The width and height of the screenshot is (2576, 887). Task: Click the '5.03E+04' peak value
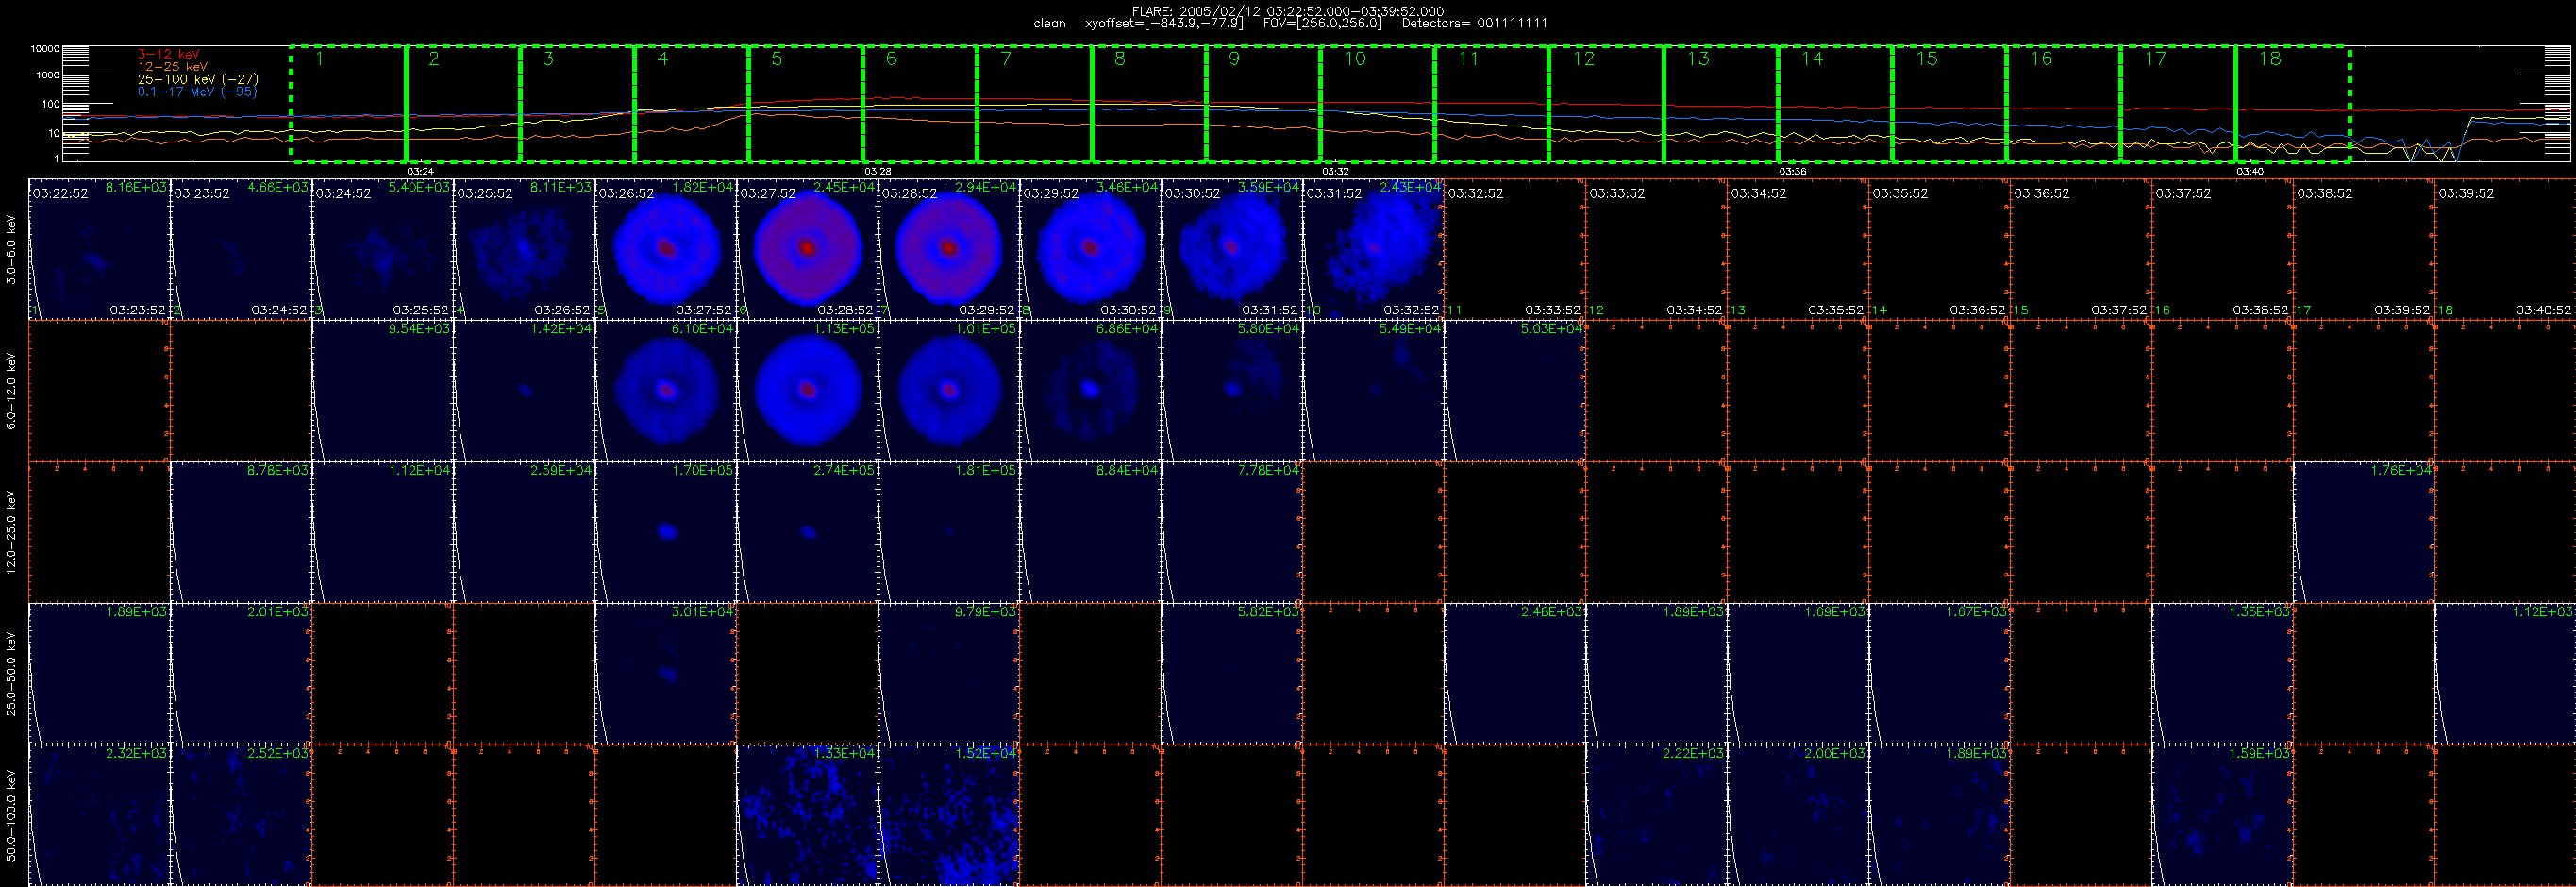[x=1551, y=329]
